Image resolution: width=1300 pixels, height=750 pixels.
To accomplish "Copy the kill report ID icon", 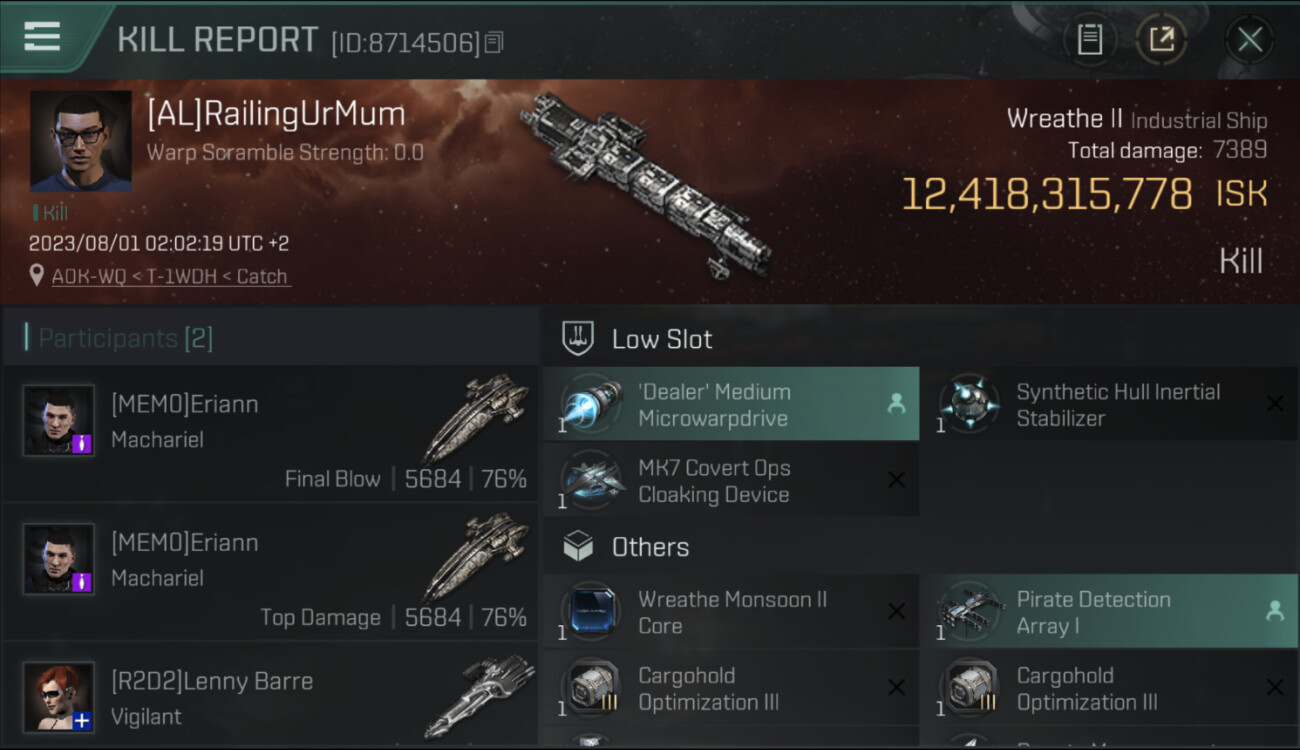I will pos(493,43).
